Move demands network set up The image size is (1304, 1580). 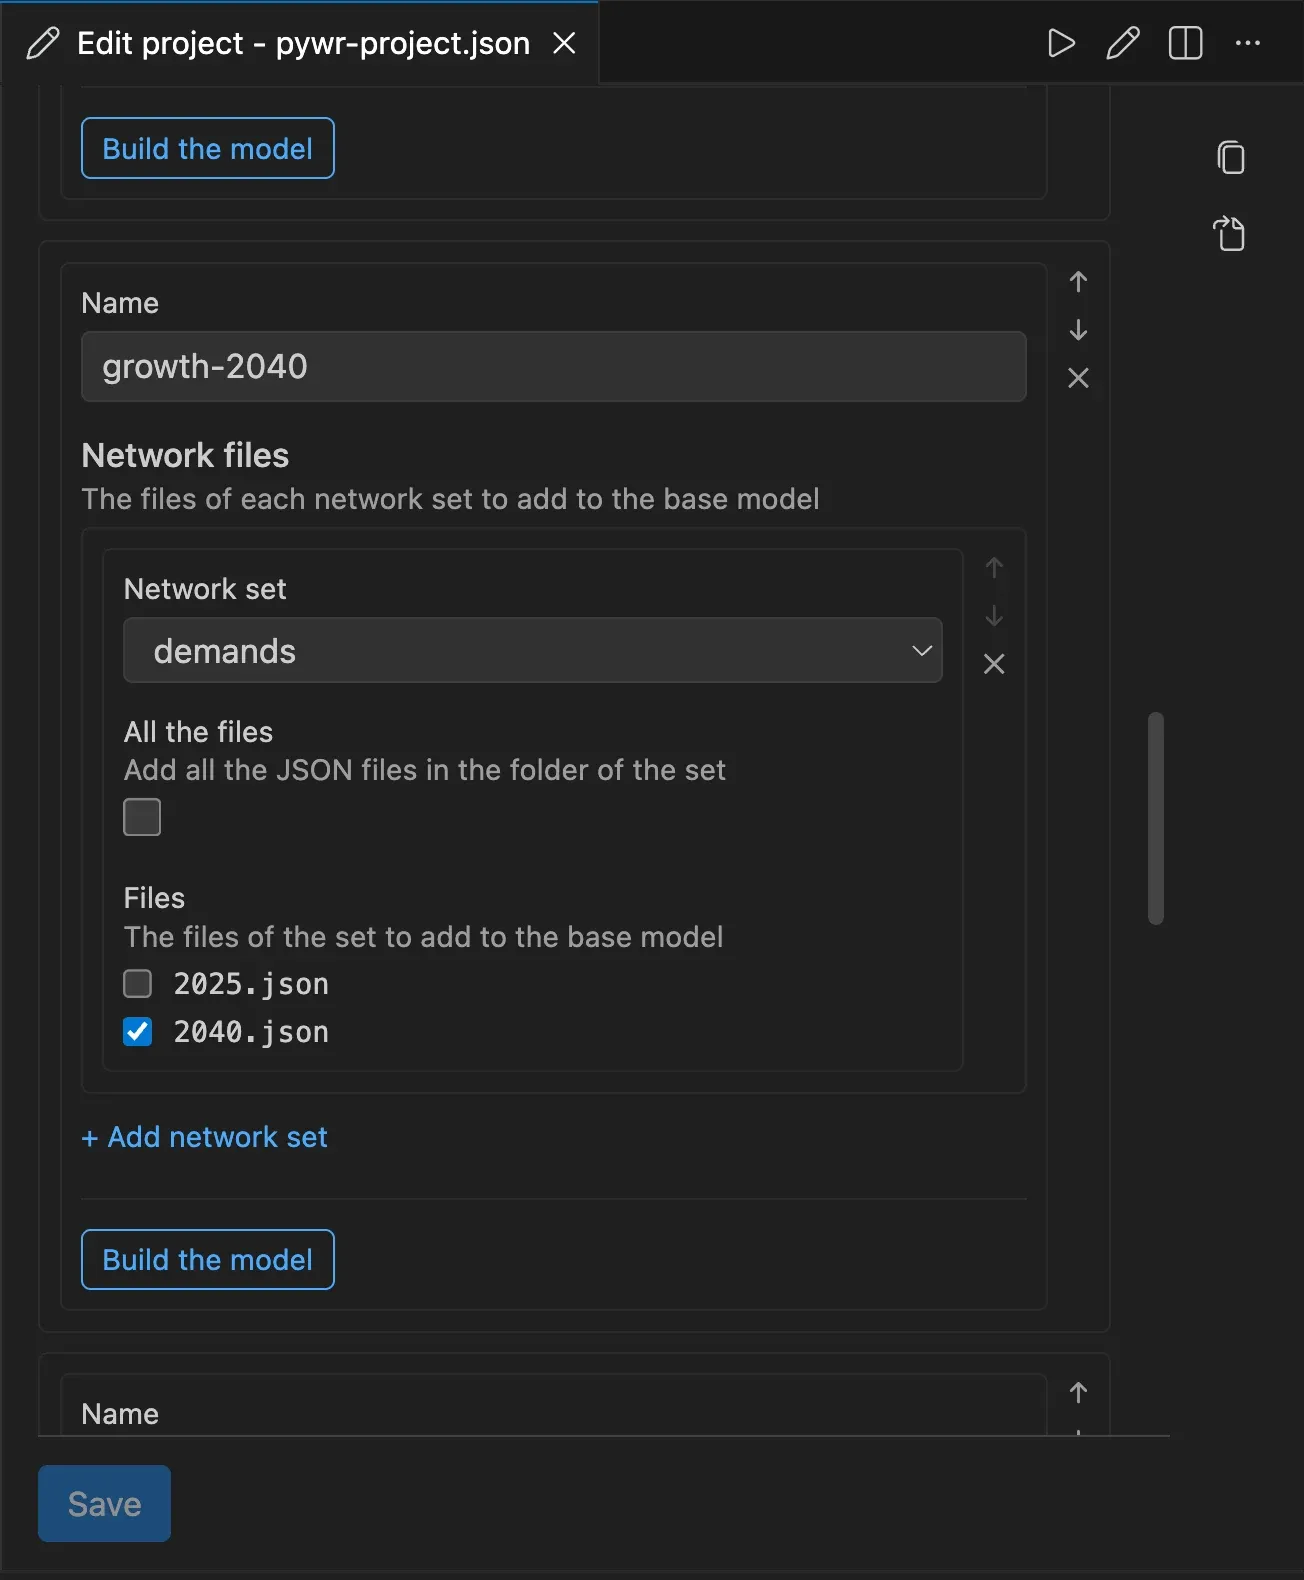coord(994,568)
